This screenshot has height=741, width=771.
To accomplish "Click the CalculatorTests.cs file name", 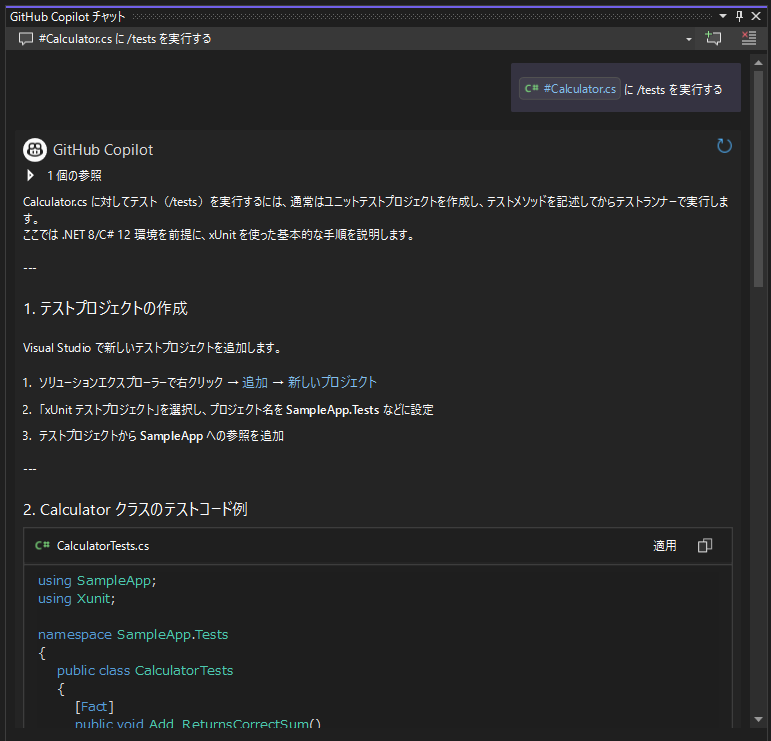I will (103, 546).
